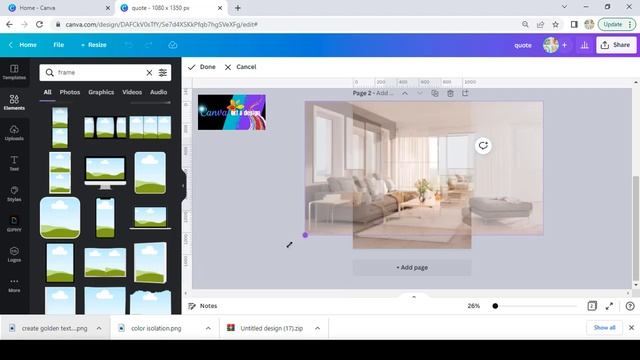Switch to the Graphics tab
This screenshot has height=360, width=640.
(101, 92)
